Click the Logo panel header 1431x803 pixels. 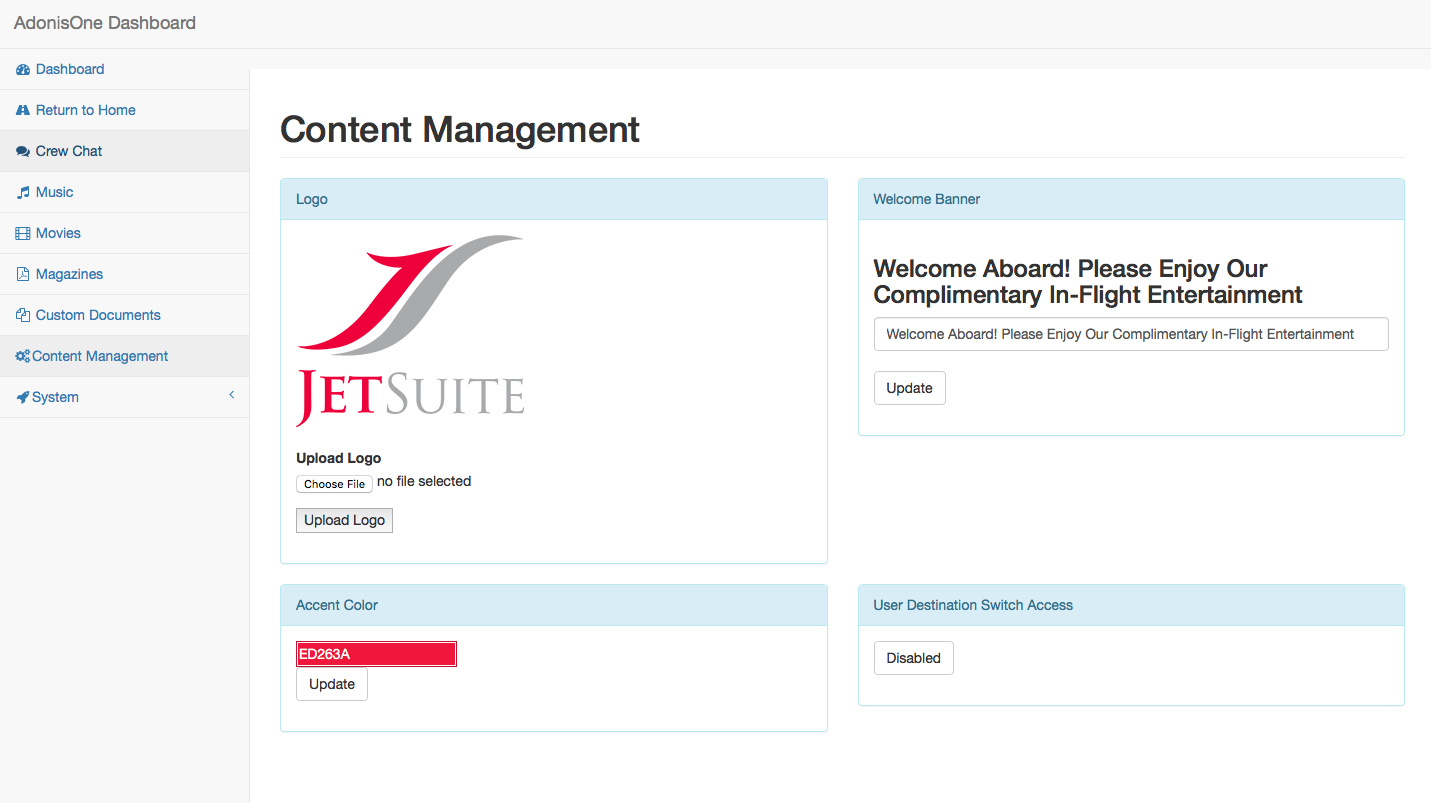[x=554, y=199]
